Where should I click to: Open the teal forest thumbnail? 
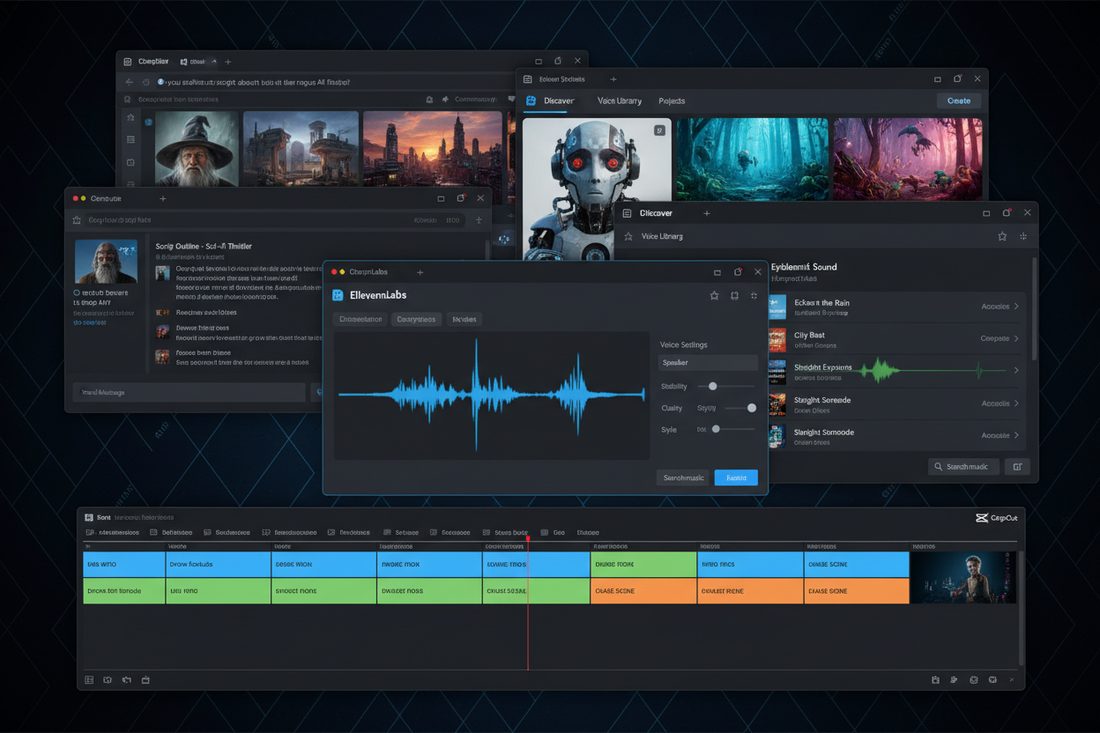[752, 159]
